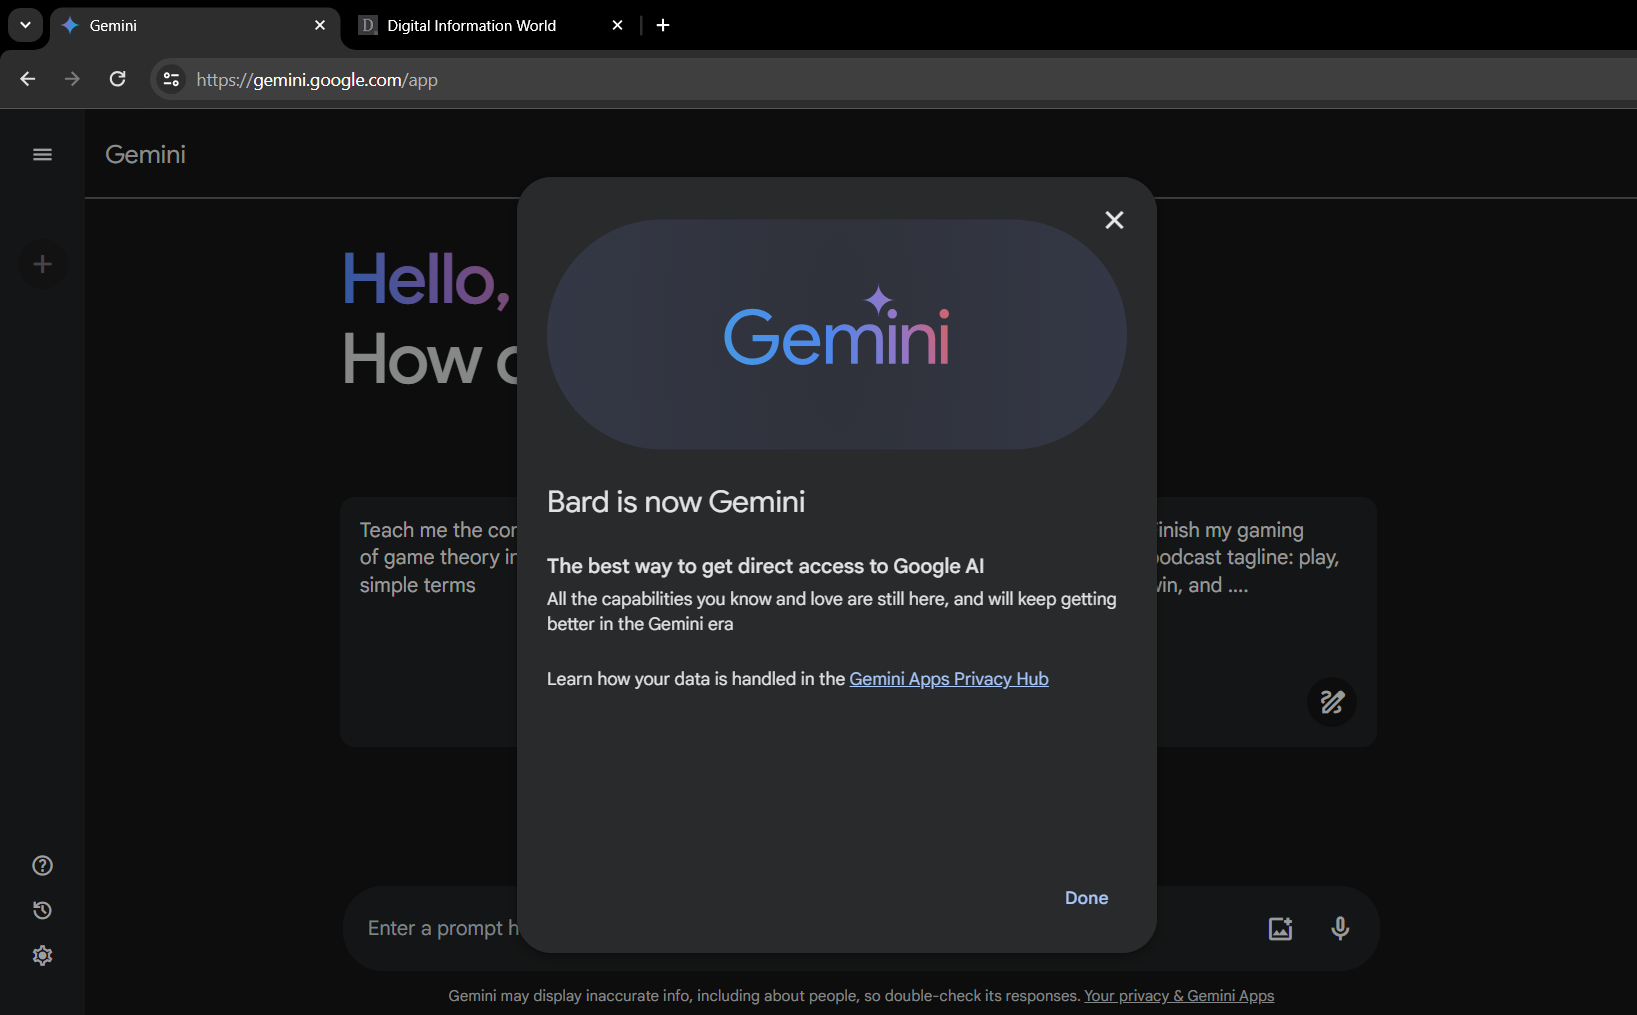1637x1015 pixels.
Task: Close the Gemini browser tab
Action: pyautogui.click(x=320, y=26)
